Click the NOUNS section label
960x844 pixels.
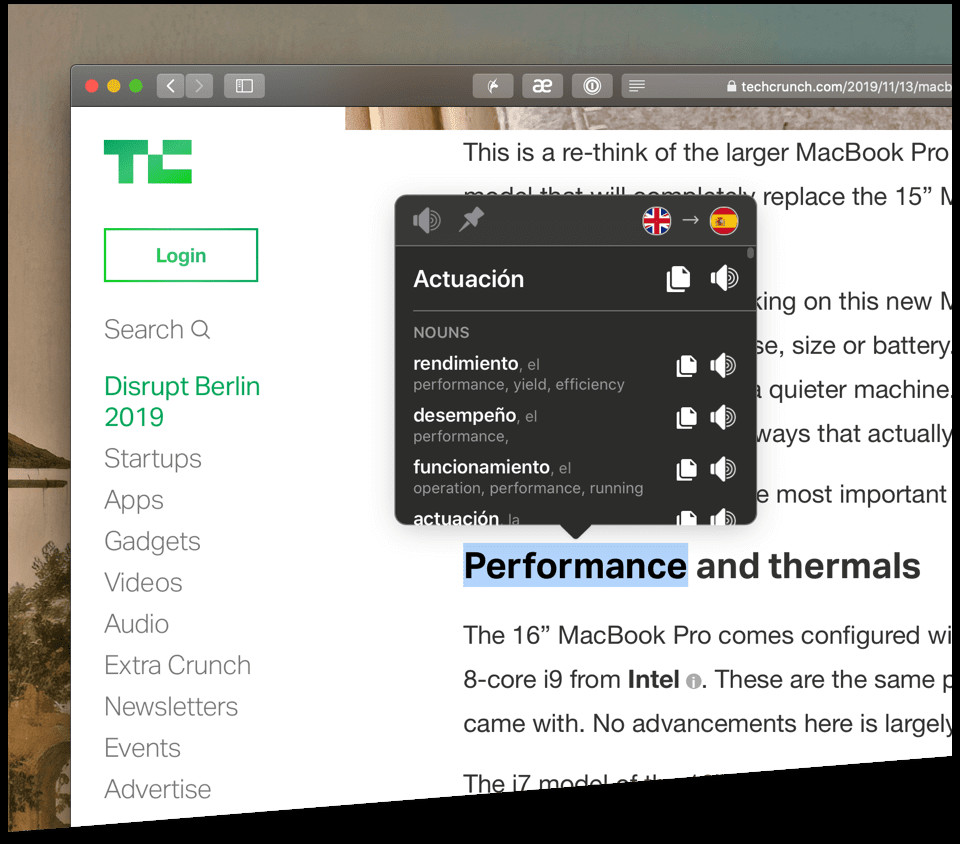point(441,332)
